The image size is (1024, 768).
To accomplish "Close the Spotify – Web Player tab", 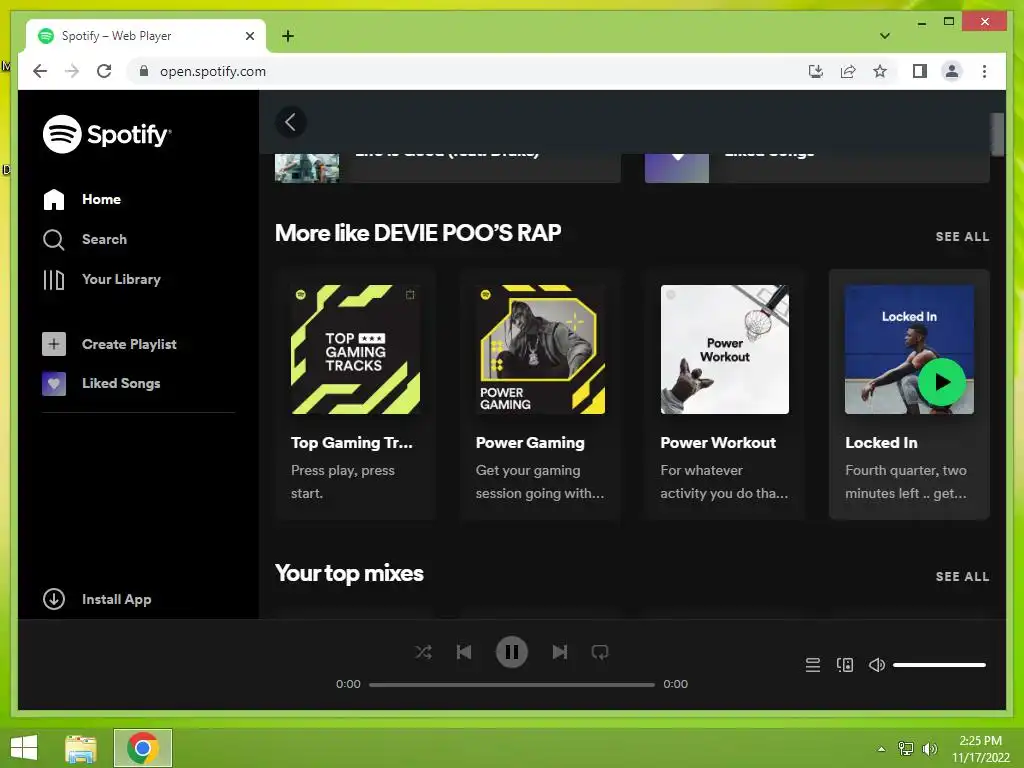I will coord(249,36).
